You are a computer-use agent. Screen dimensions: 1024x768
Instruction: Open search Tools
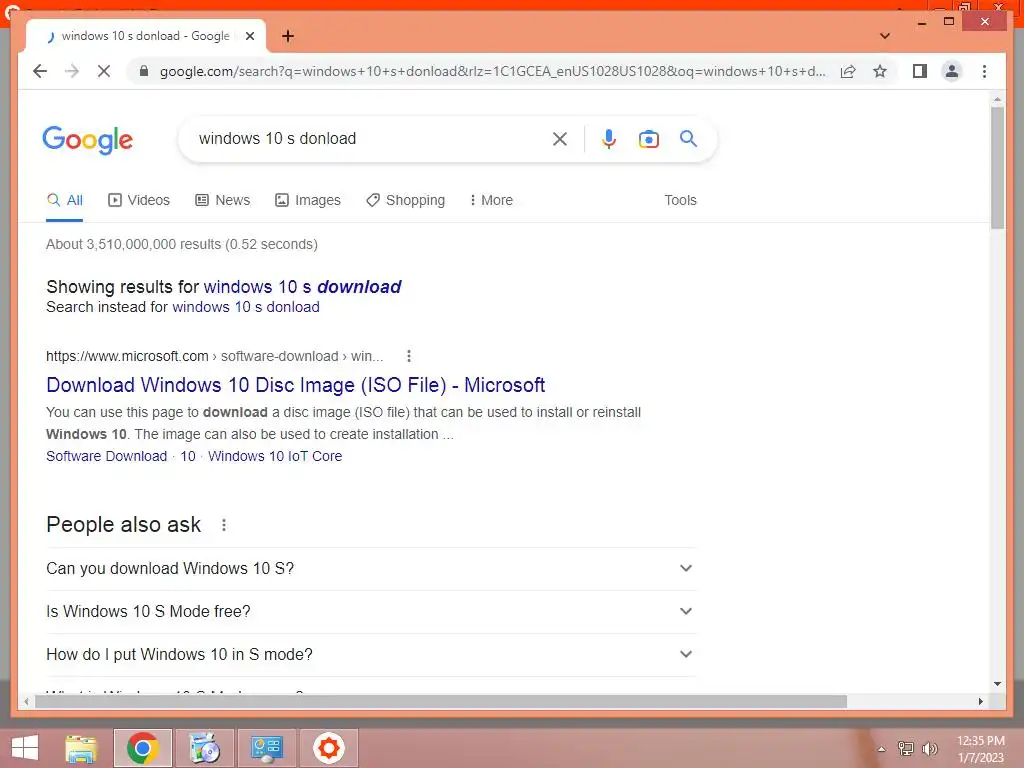(680, 200)
